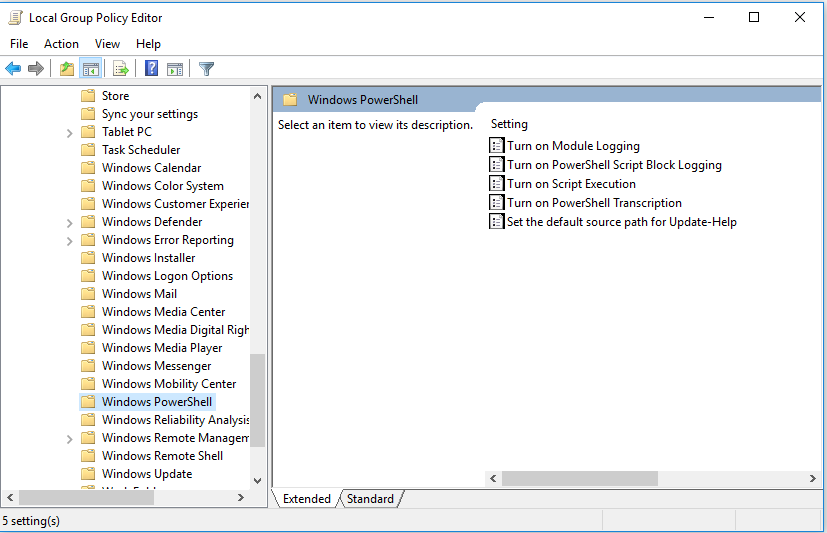This screenshot has height=533, width=827.
Task: Click settings list horizontal scroll right arrow
Action: click(x=812, y=478)
